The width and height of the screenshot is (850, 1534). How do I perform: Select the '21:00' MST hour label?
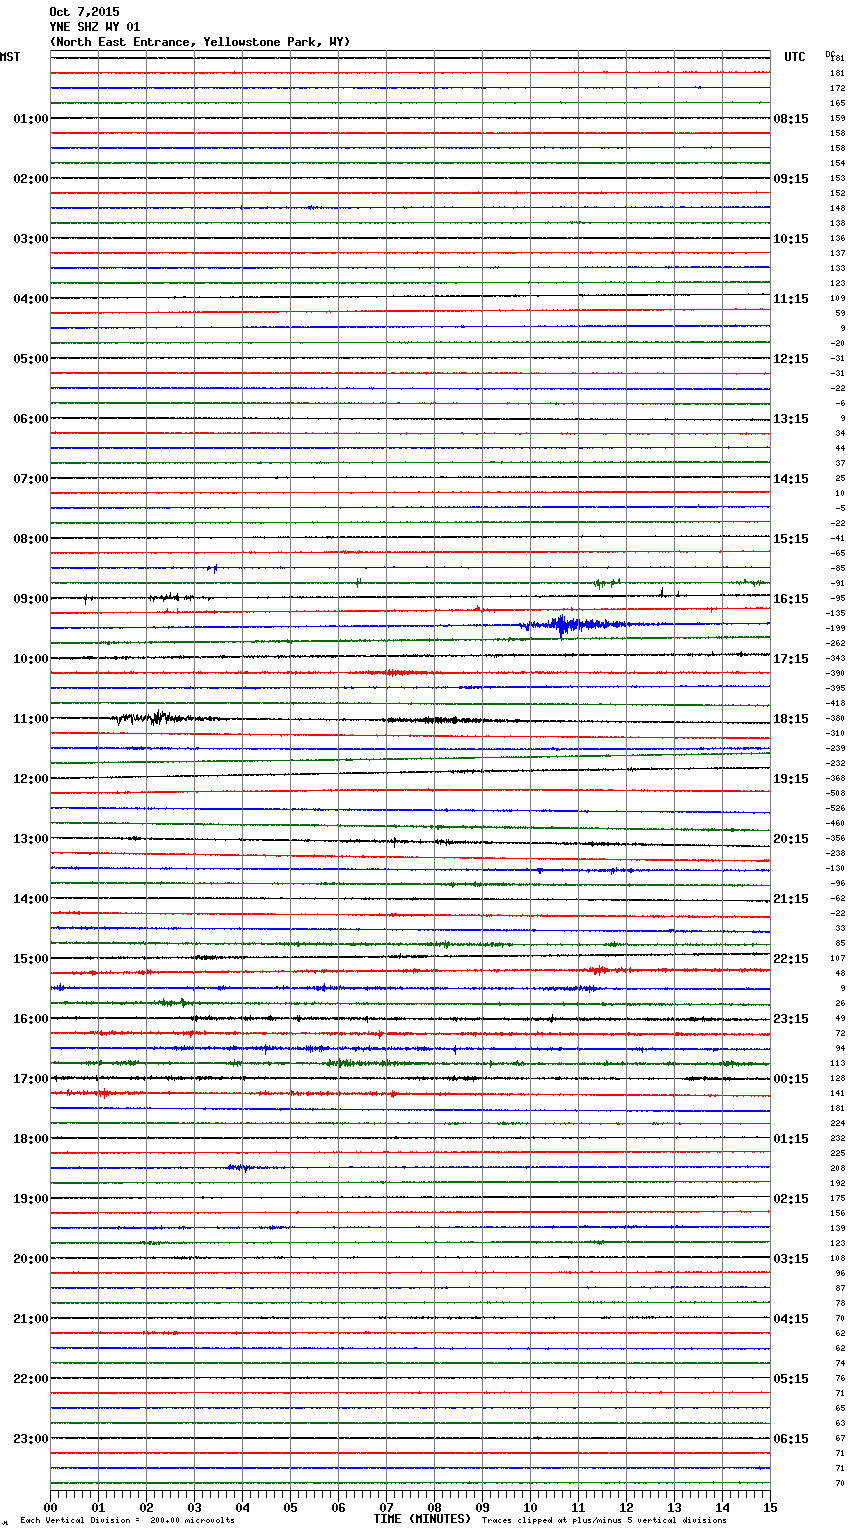30,1319
